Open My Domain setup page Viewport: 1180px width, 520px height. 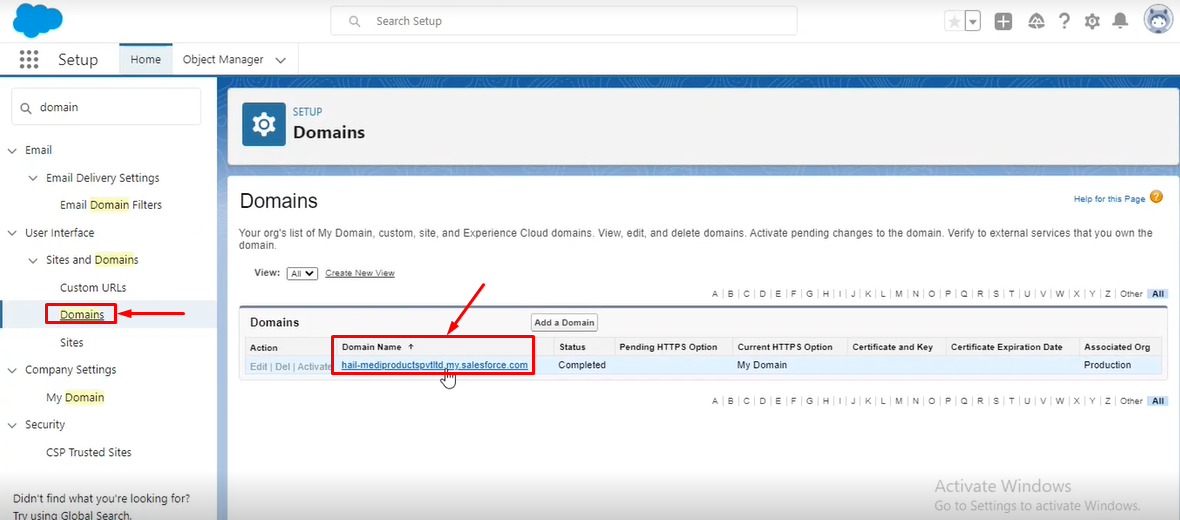pos(75,397)
